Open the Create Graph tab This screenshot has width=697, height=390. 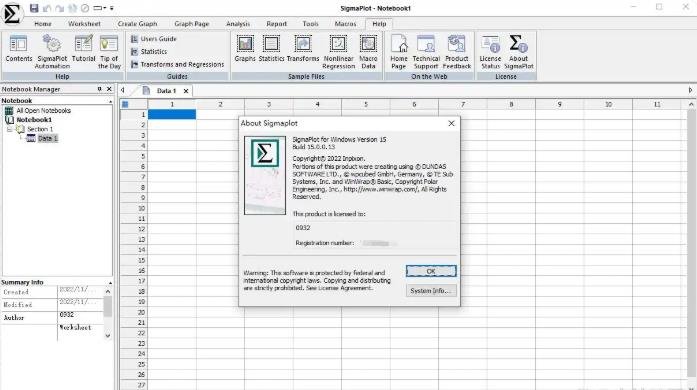[x=137, y=24]
